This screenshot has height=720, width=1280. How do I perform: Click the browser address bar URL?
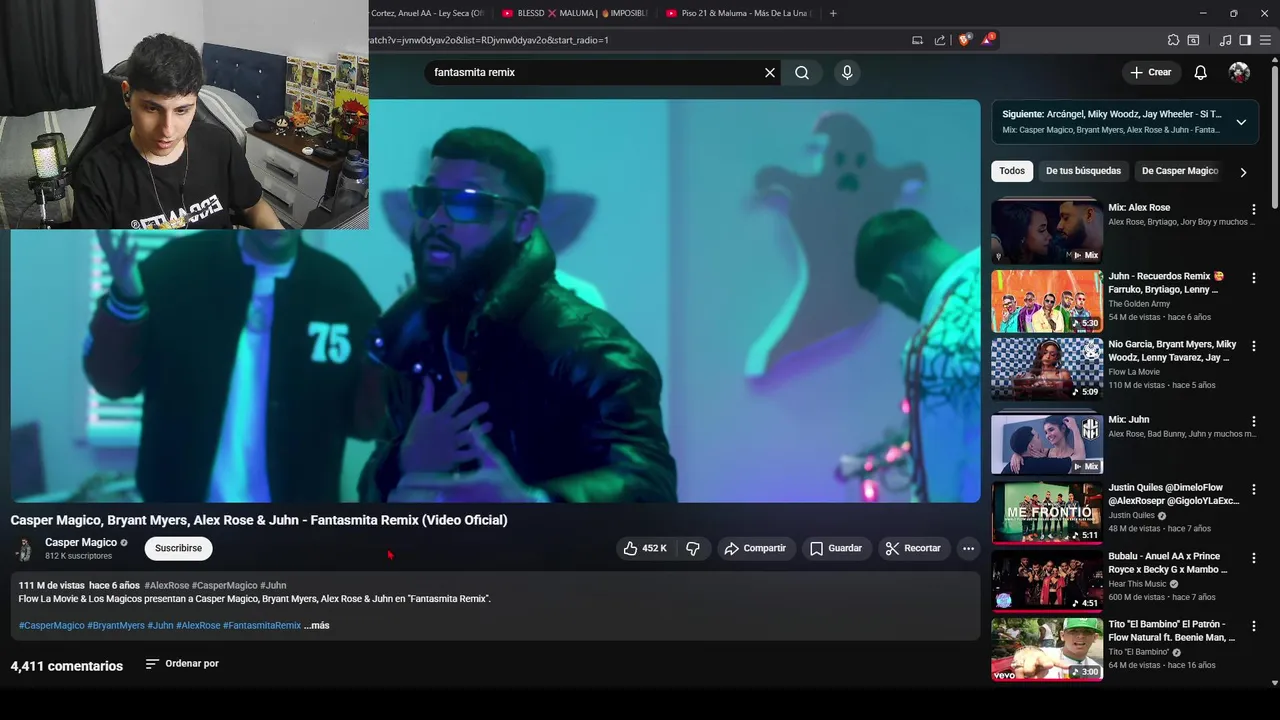(x=488, y=40)
